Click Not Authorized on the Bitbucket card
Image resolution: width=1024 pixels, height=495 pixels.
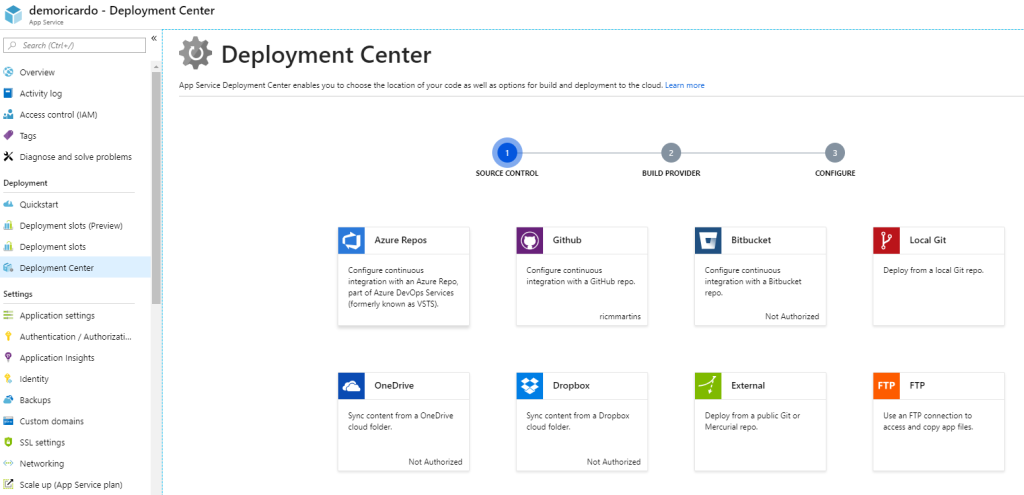[x=792, y=316]
